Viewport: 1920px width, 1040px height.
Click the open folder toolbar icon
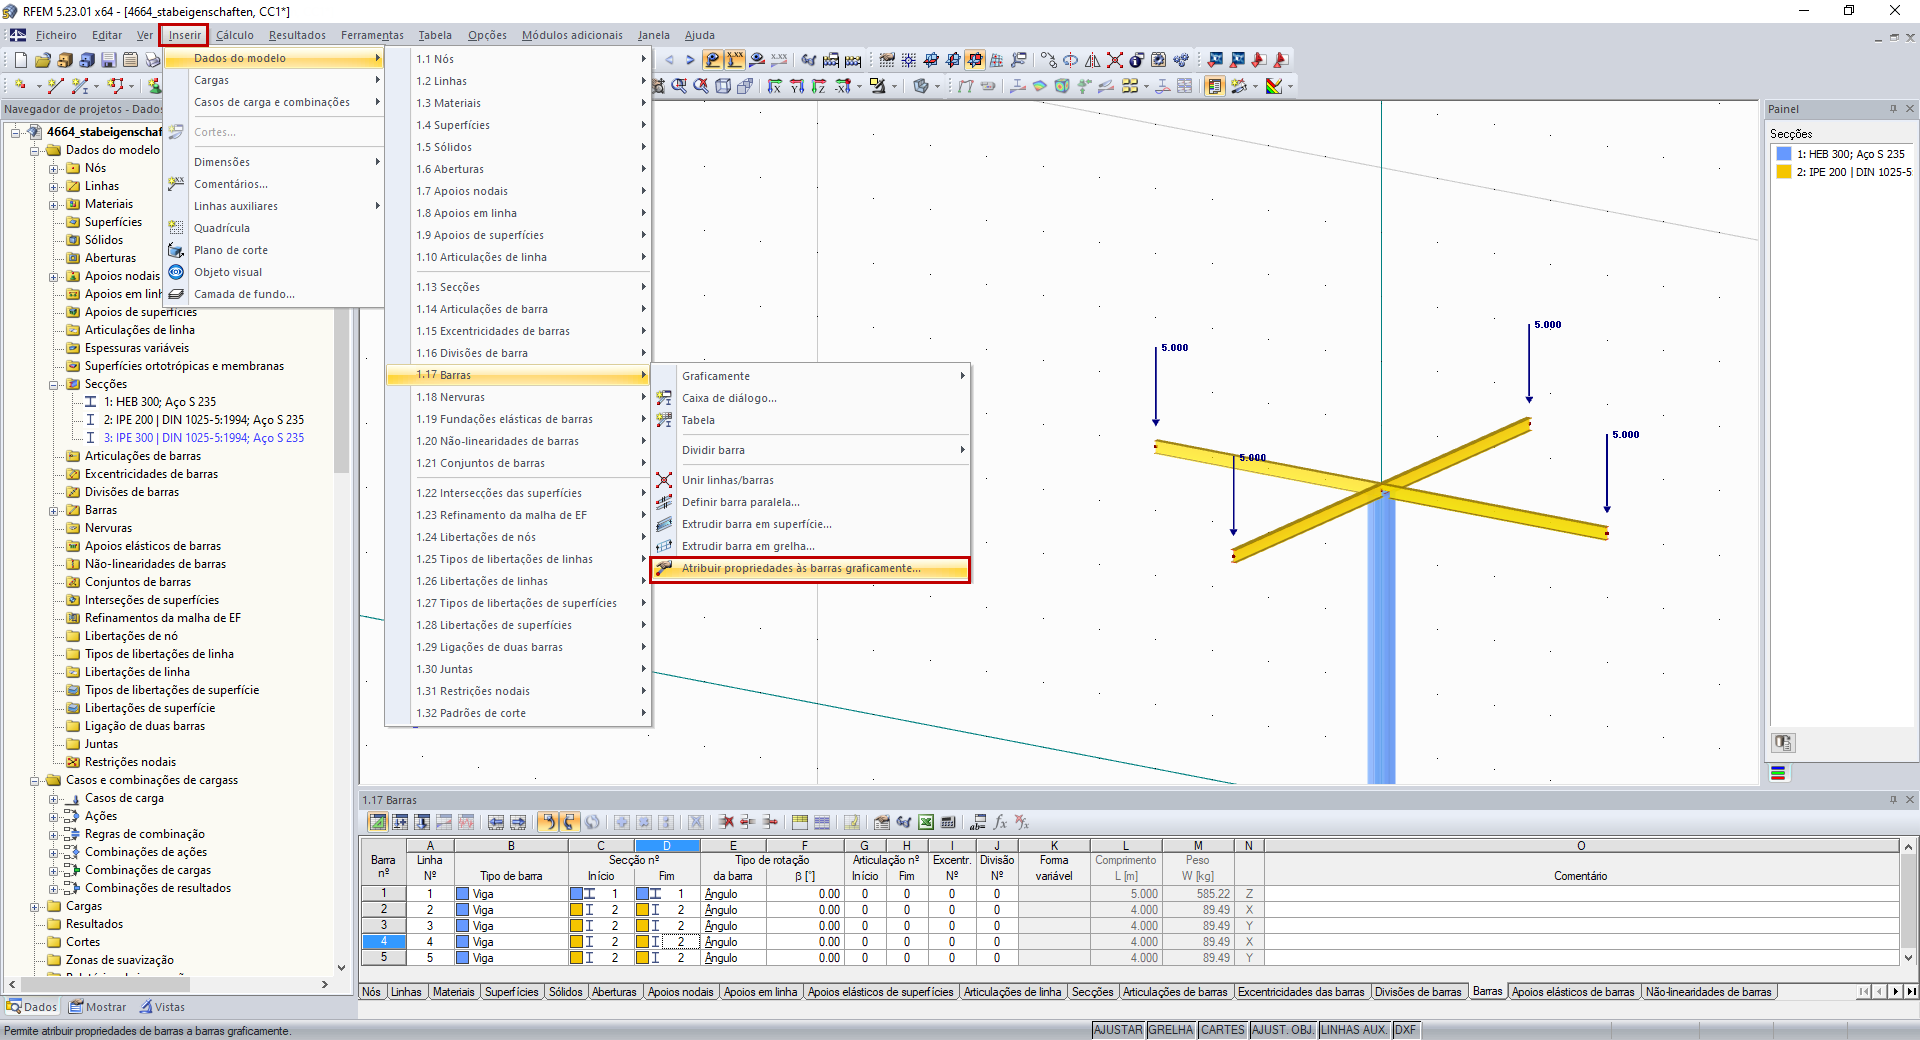[43, 60]
